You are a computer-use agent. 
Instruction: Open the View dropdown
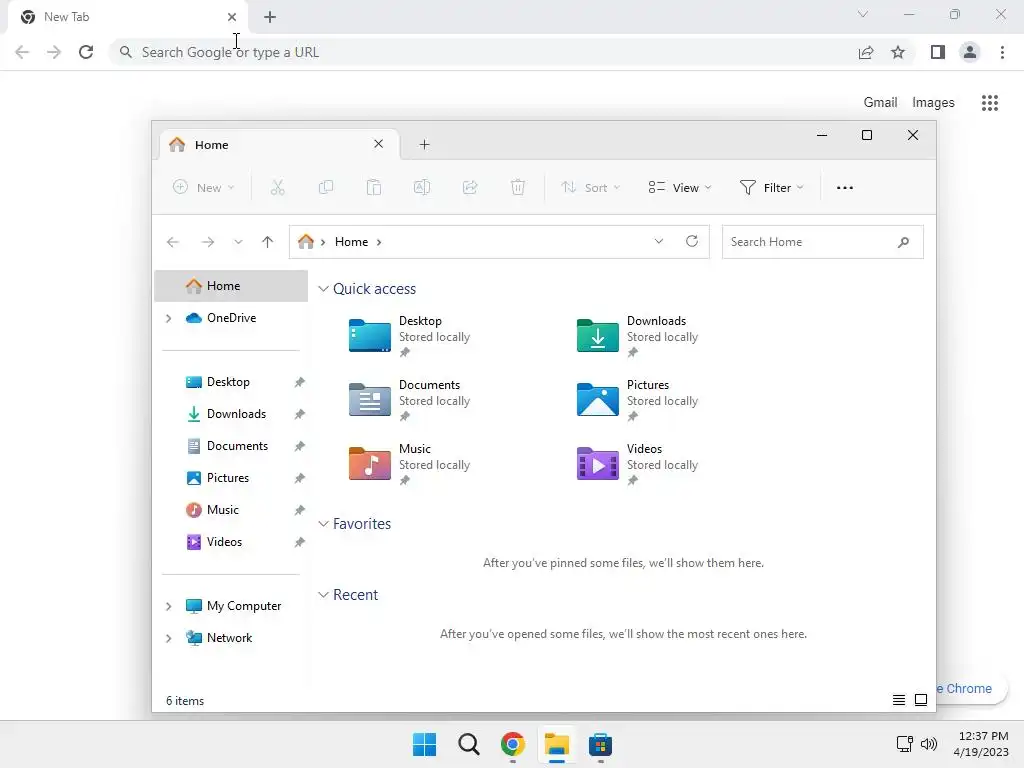680,187
